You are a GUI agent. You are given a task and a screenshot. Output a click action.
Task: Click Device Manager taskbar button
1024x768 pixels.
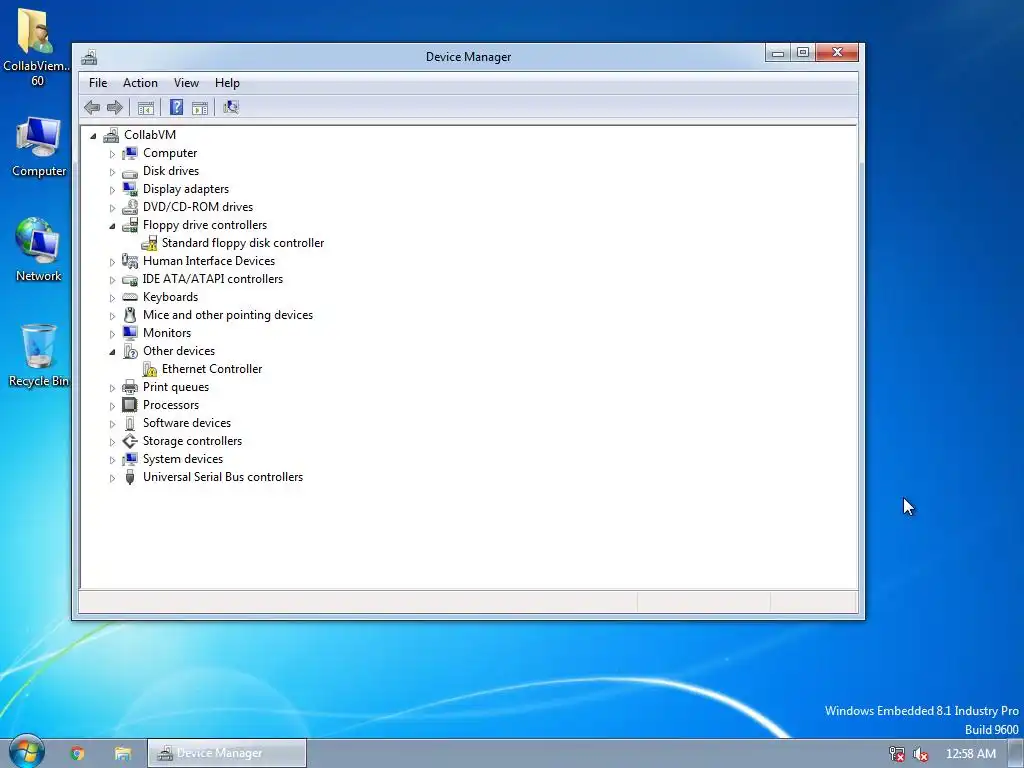pos(227,753)
